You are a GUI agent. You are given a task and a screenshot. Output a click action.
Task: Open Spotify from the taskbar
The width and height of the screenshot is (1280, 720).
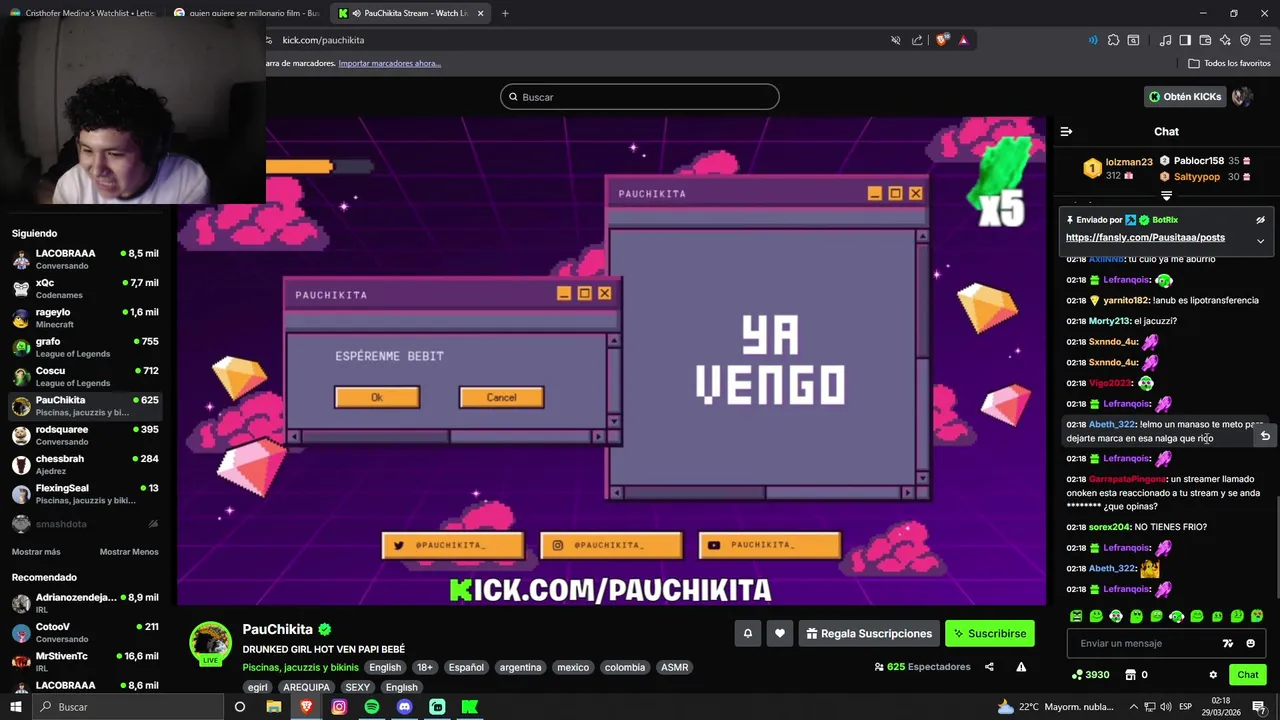pyautogui.click(x=372, y=707)
